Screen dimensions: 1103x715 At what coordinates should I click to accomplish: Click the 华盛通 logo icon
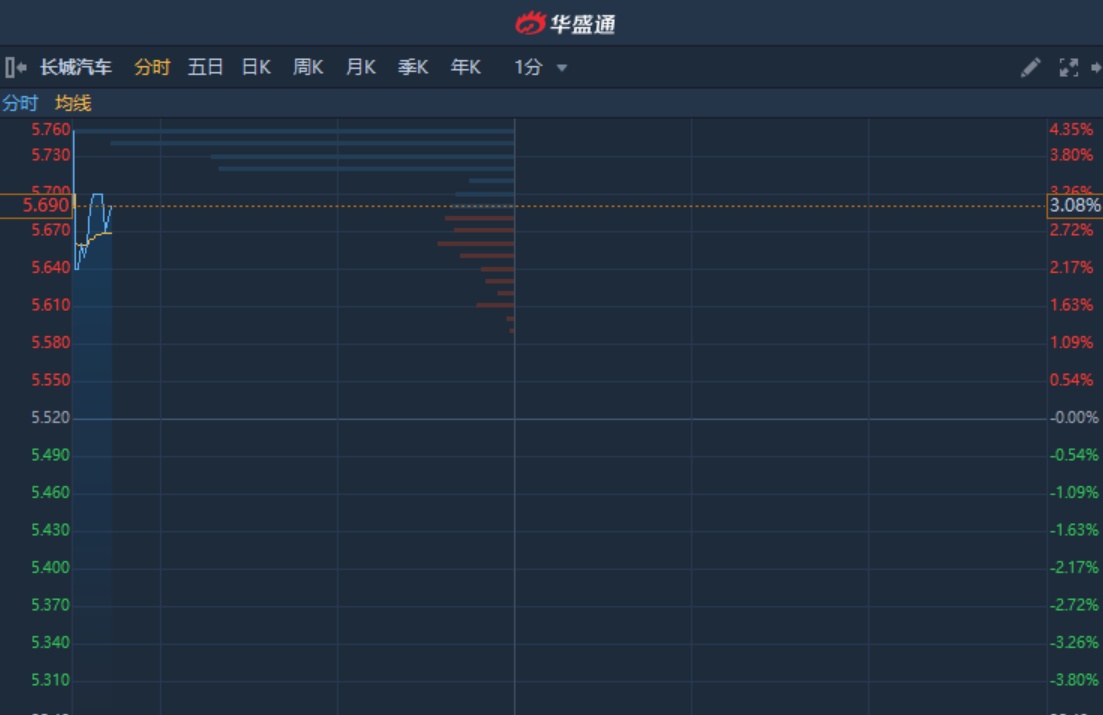pos(530,23)
